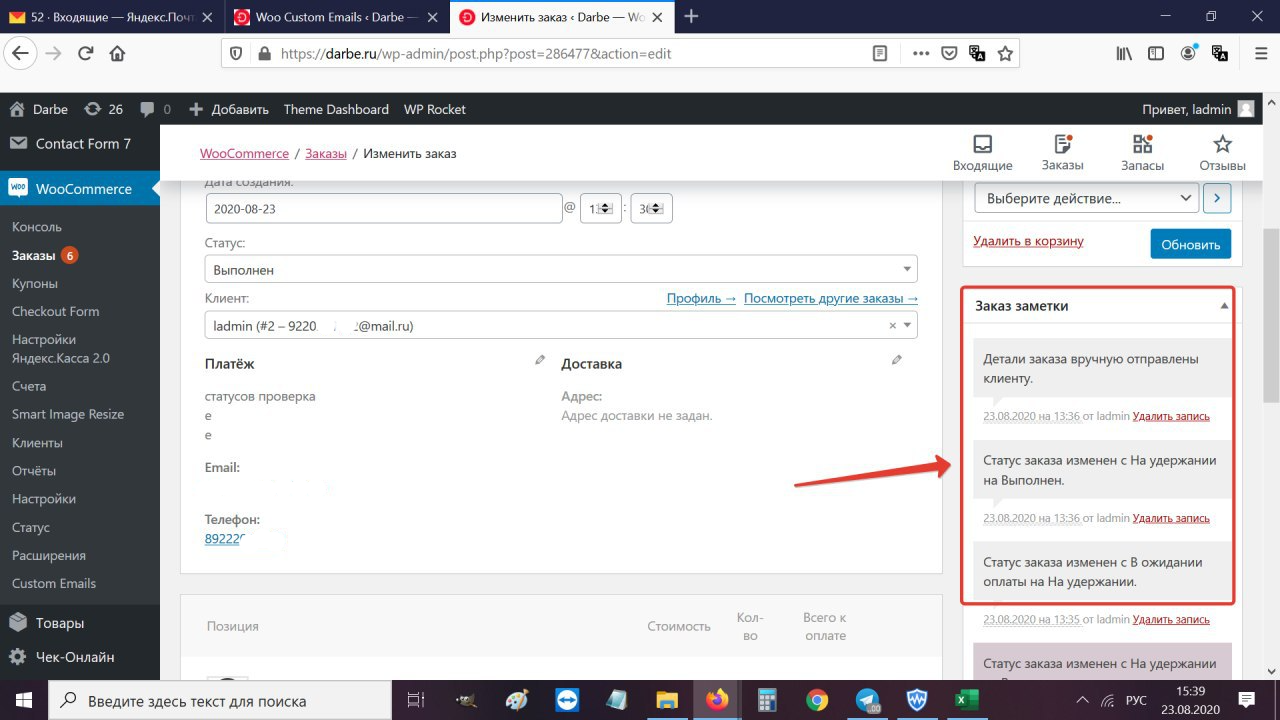Open the Купоны submenu item
Viewport: 1280px width, 720px height.
pyautogui.click(x=35, y=283)
